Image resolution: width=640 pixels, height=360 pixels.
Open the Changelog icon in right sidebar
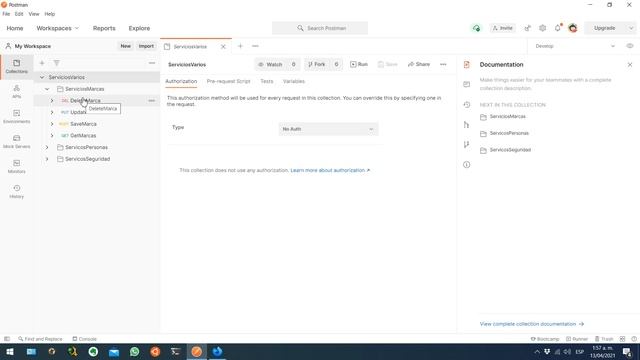(467, 104)
